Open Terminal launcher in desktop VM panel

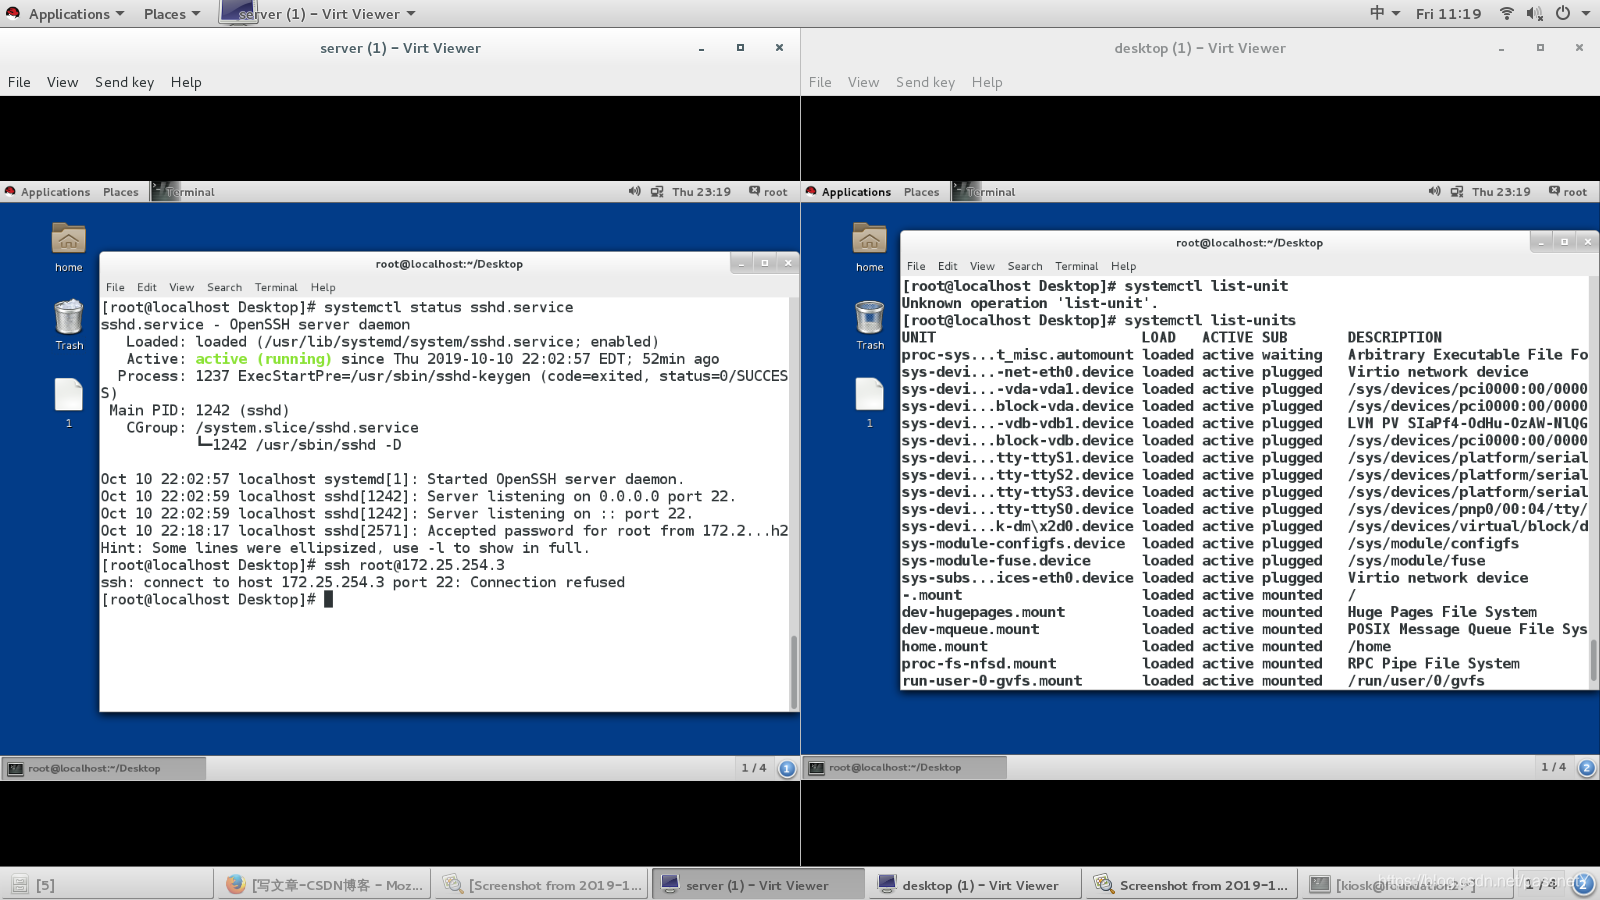click(983, 191)
